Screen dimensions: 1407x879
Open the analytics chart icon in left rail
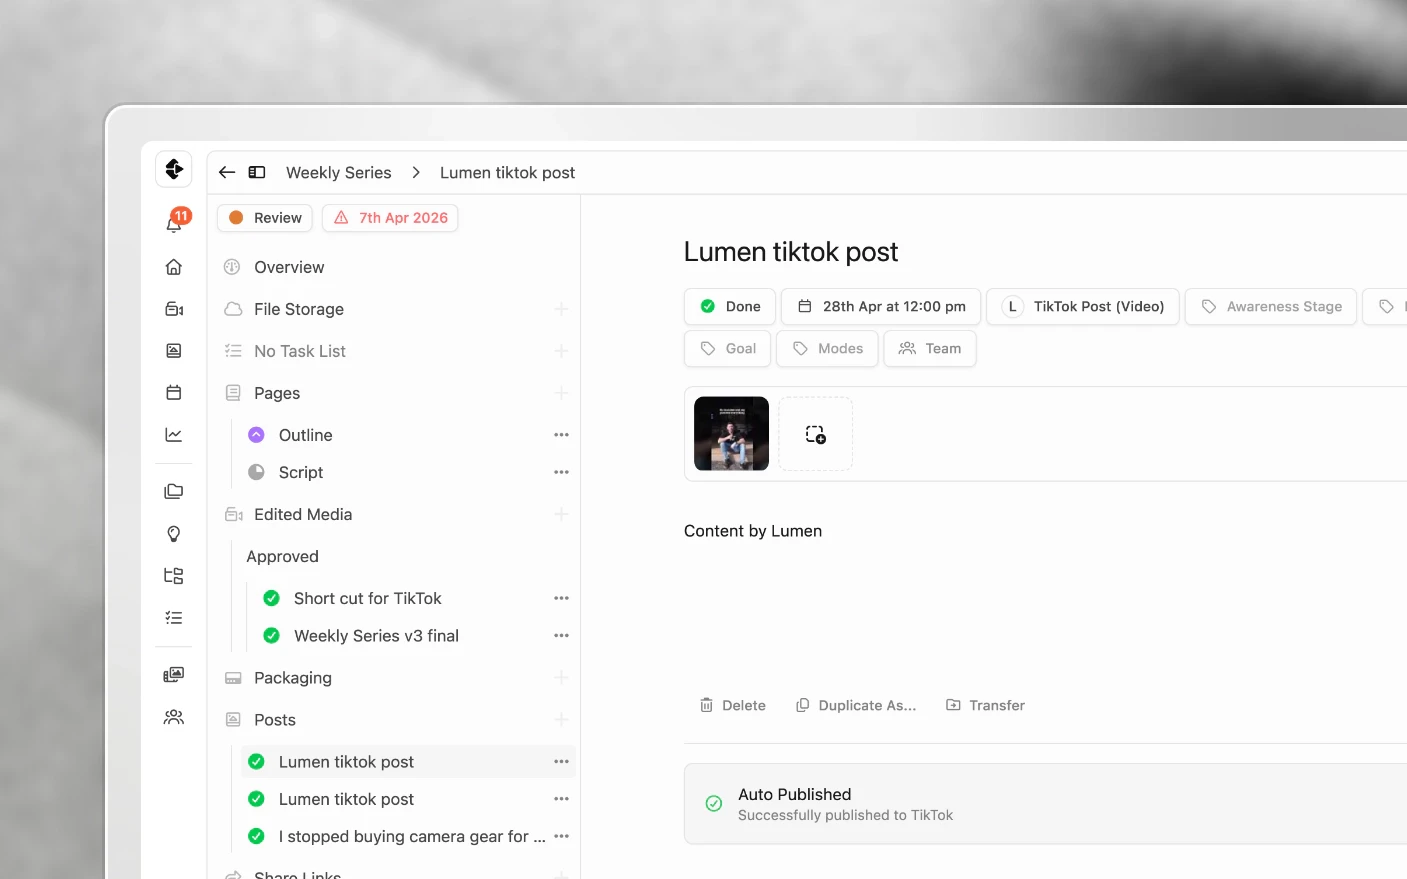pos(174,435)
